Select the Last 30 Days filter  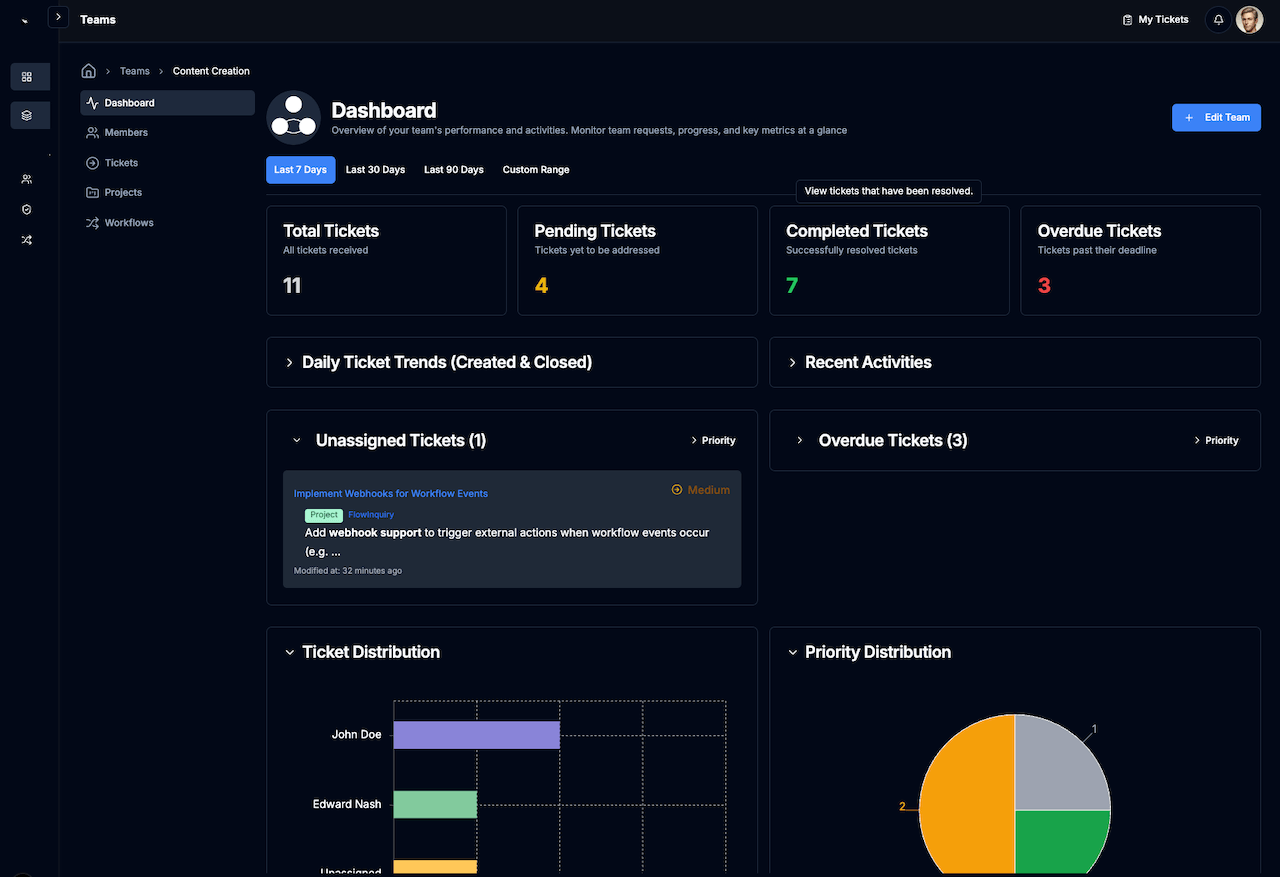(375, 170)
